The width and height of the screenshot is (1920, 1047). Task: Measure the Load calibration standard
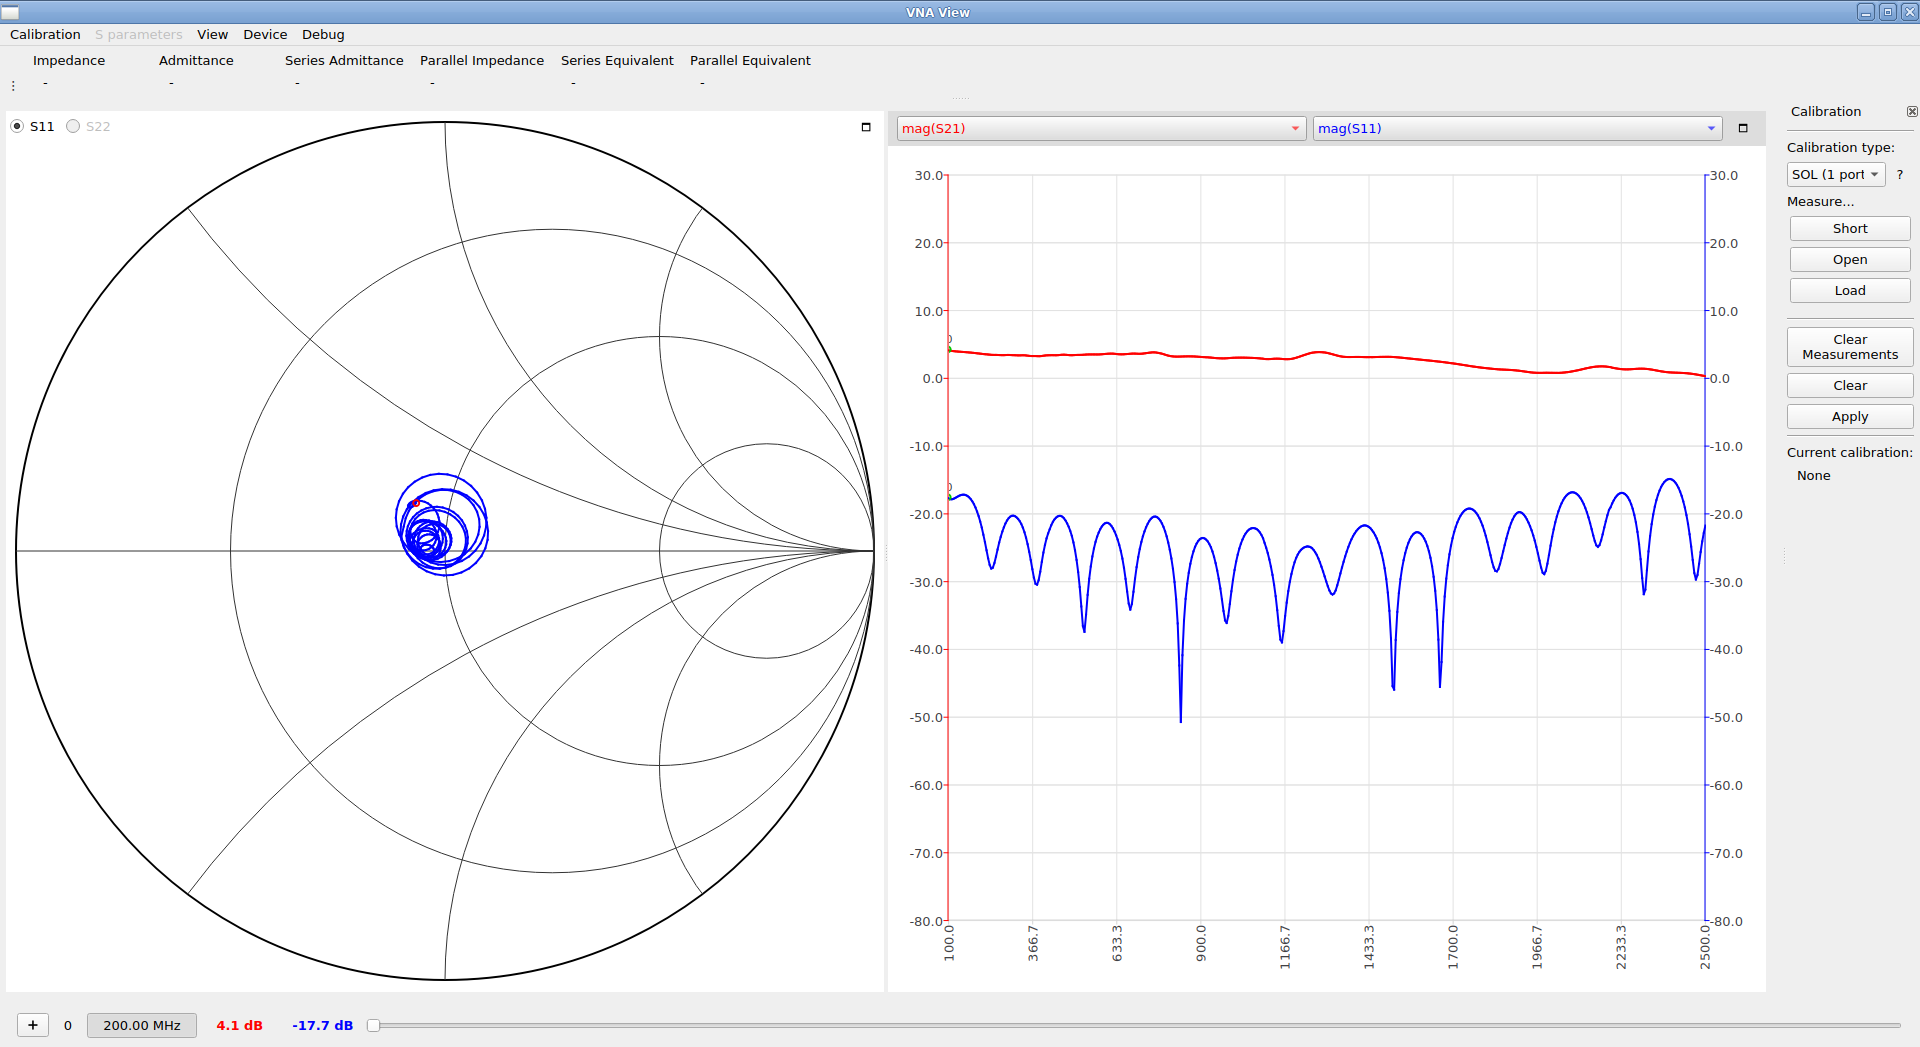1850,290
